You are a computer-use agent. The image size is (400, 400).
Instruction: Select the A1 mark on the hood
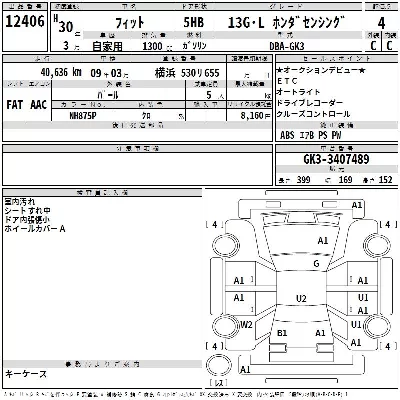click(x=323, y=241)
